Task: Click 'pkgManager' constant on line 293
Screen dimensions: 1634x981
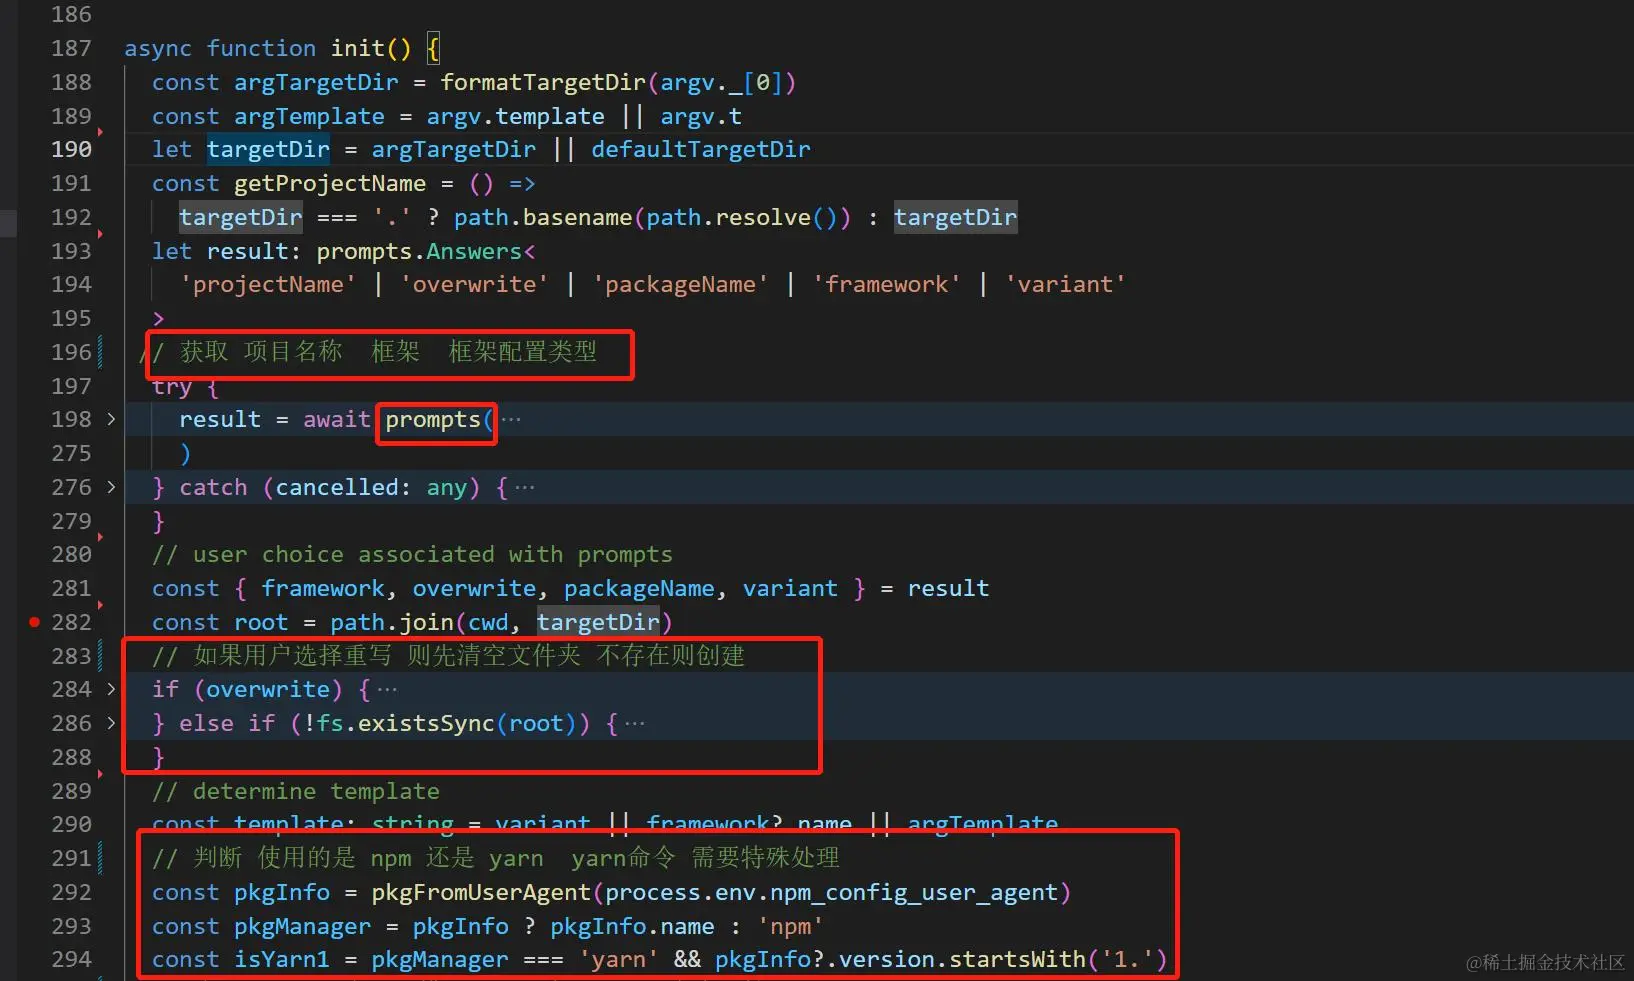Action: coord(302,927)
